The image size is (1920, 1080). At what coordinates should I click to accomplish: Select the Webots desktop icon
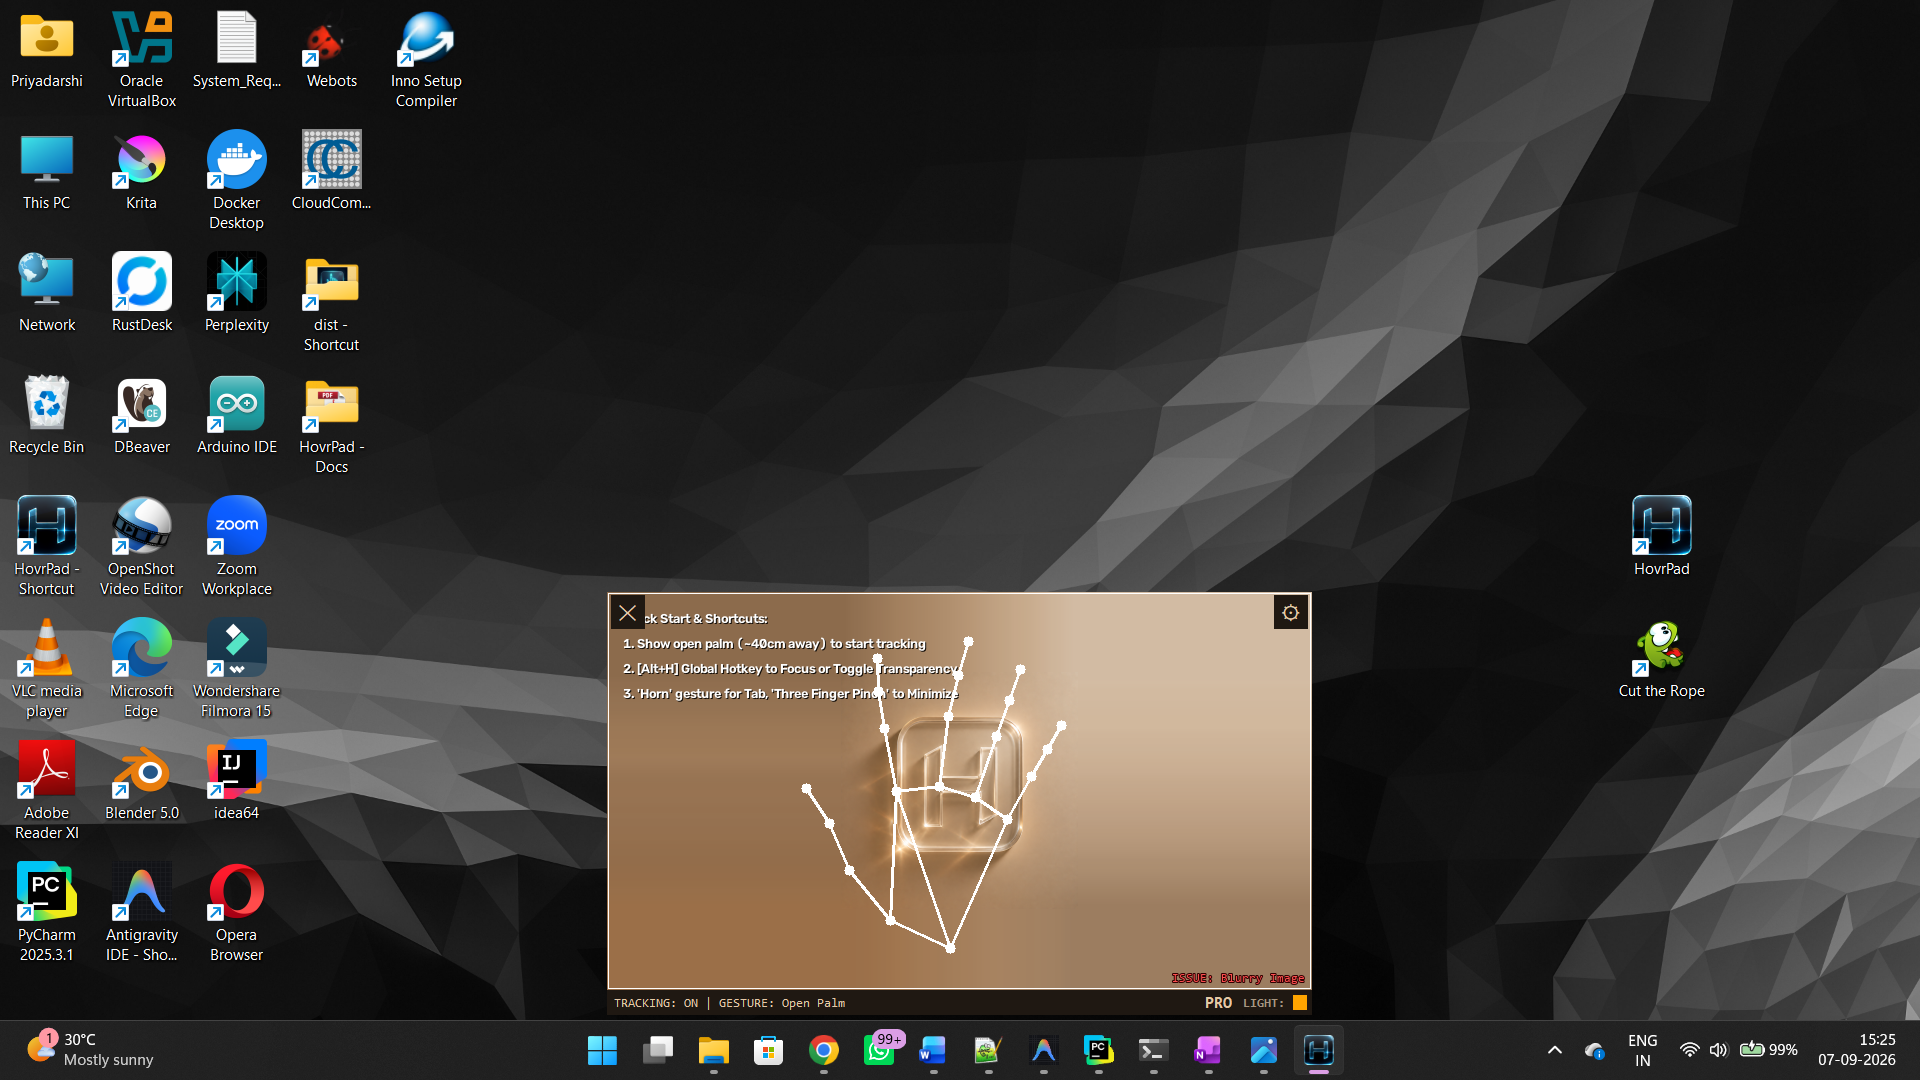[x=331, y=49]
